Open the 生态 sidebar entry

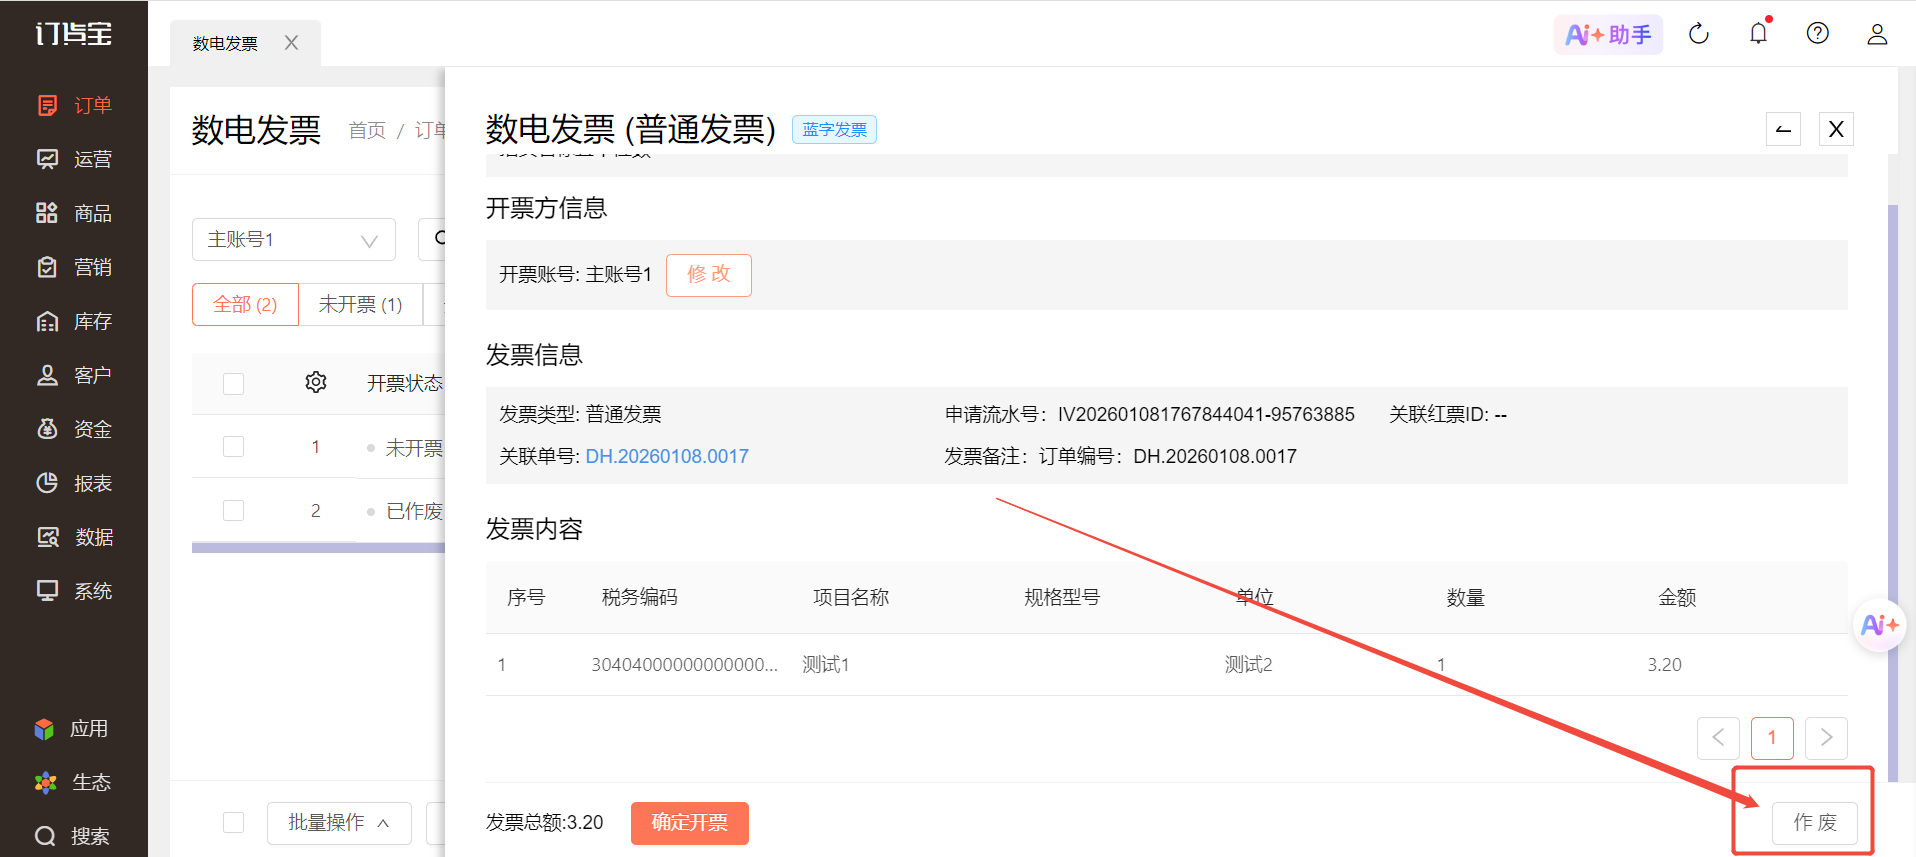coord(72,782)
